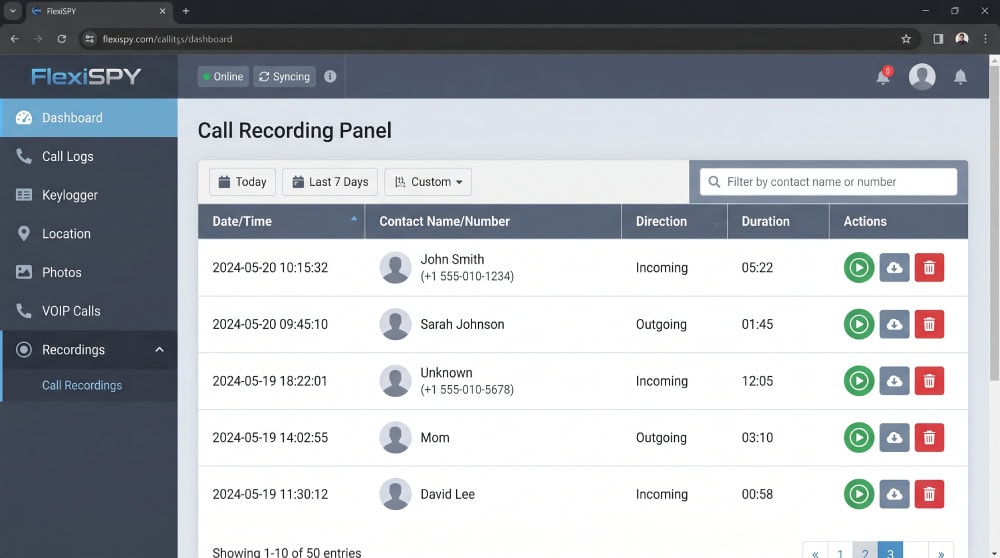Open Location in the sidebar

(x=89, y=234)
